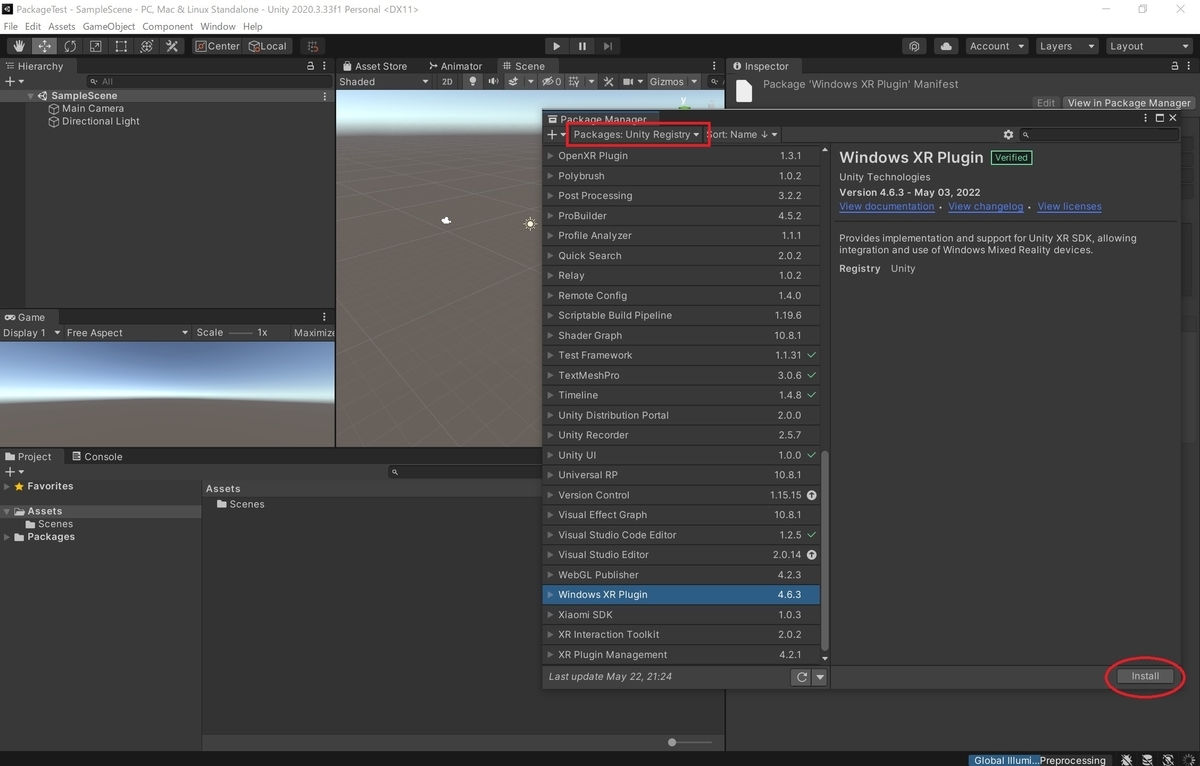Click the Play button

pyautogui.click(x=557, y=46)
